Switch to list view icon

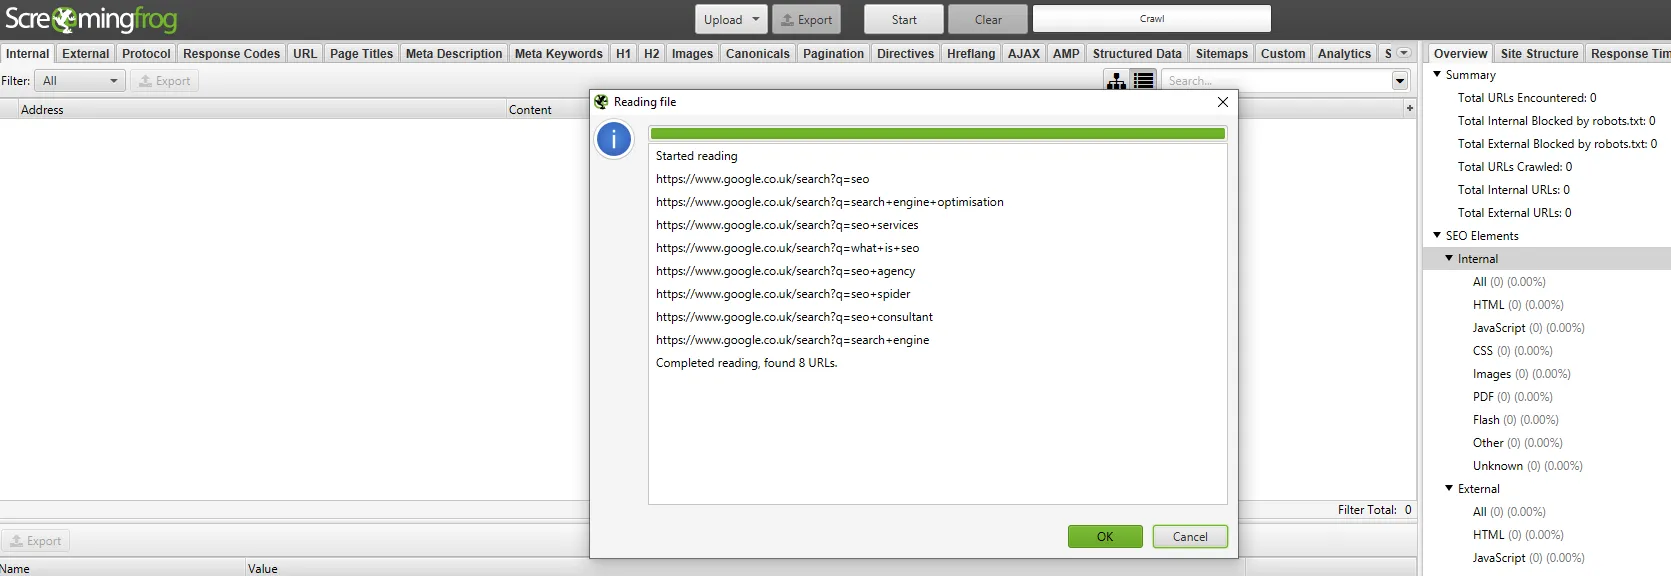(x=1144, y=81)
